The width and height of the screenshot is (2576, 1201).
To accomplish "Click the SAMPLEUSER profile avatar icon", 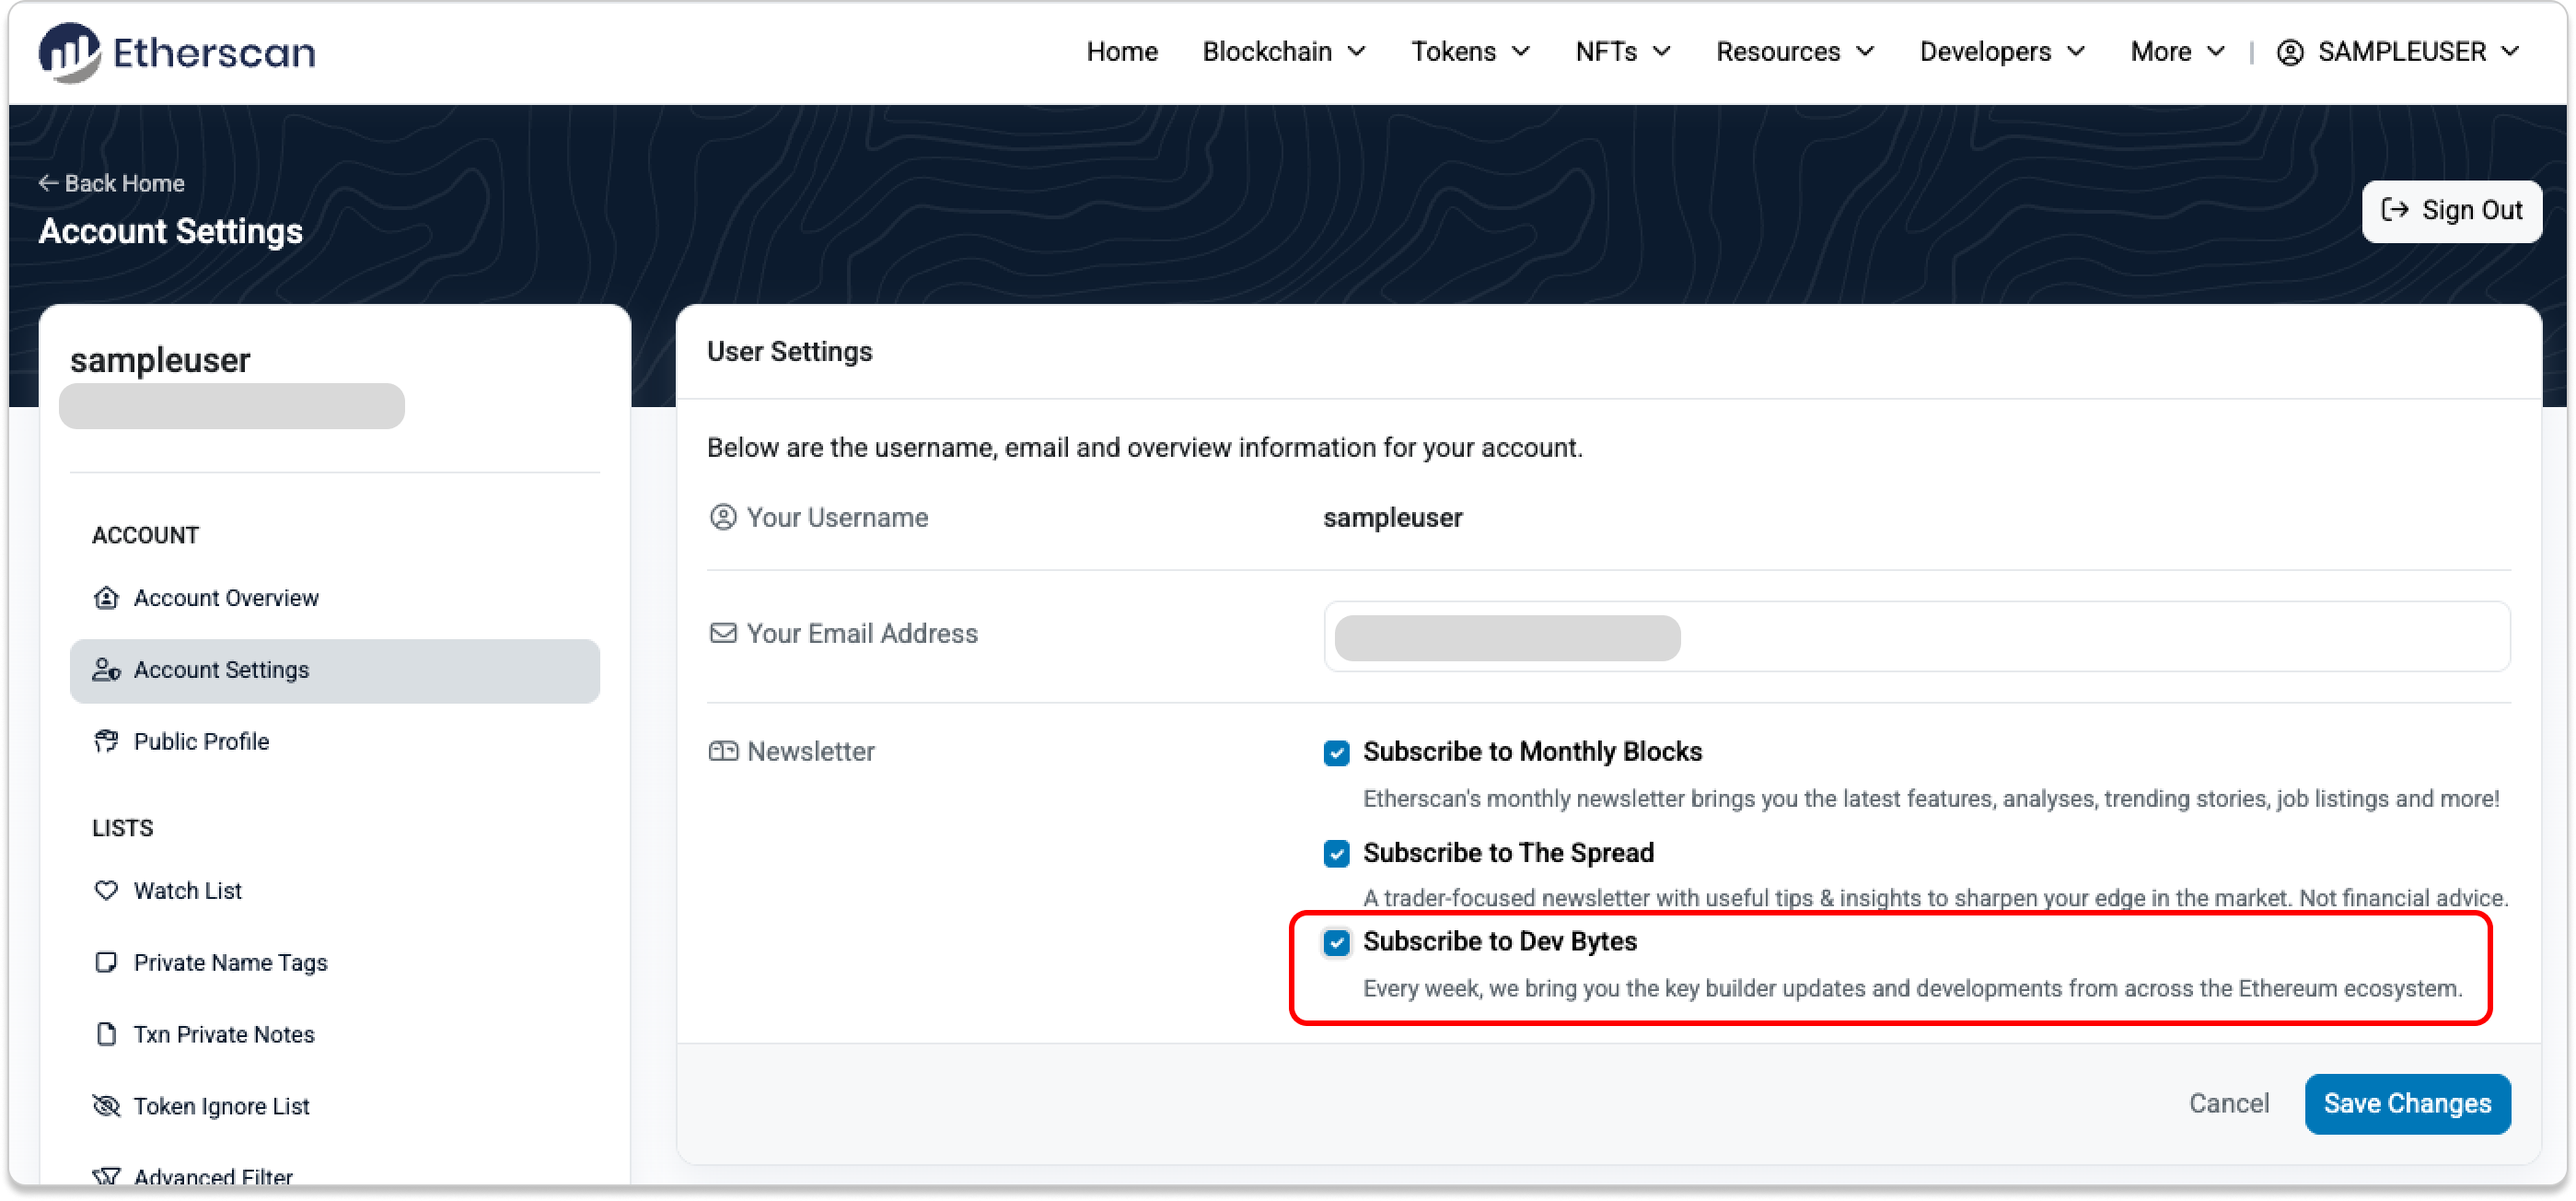I will point(2290,52).
